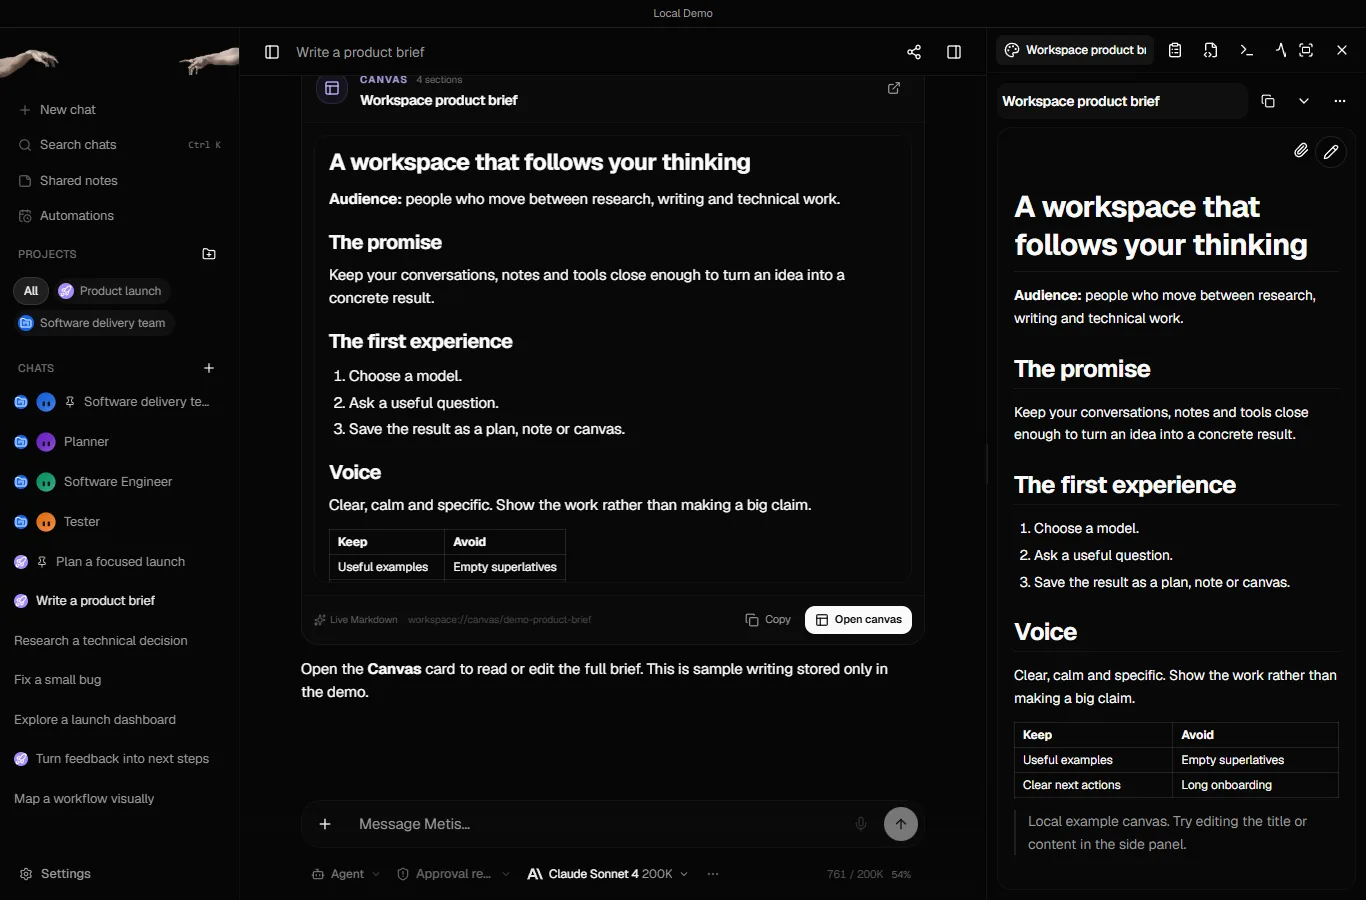The image size is (1366, 900).
Task: Open Shared notes in sidebar
Action: [x=120, y=181]
